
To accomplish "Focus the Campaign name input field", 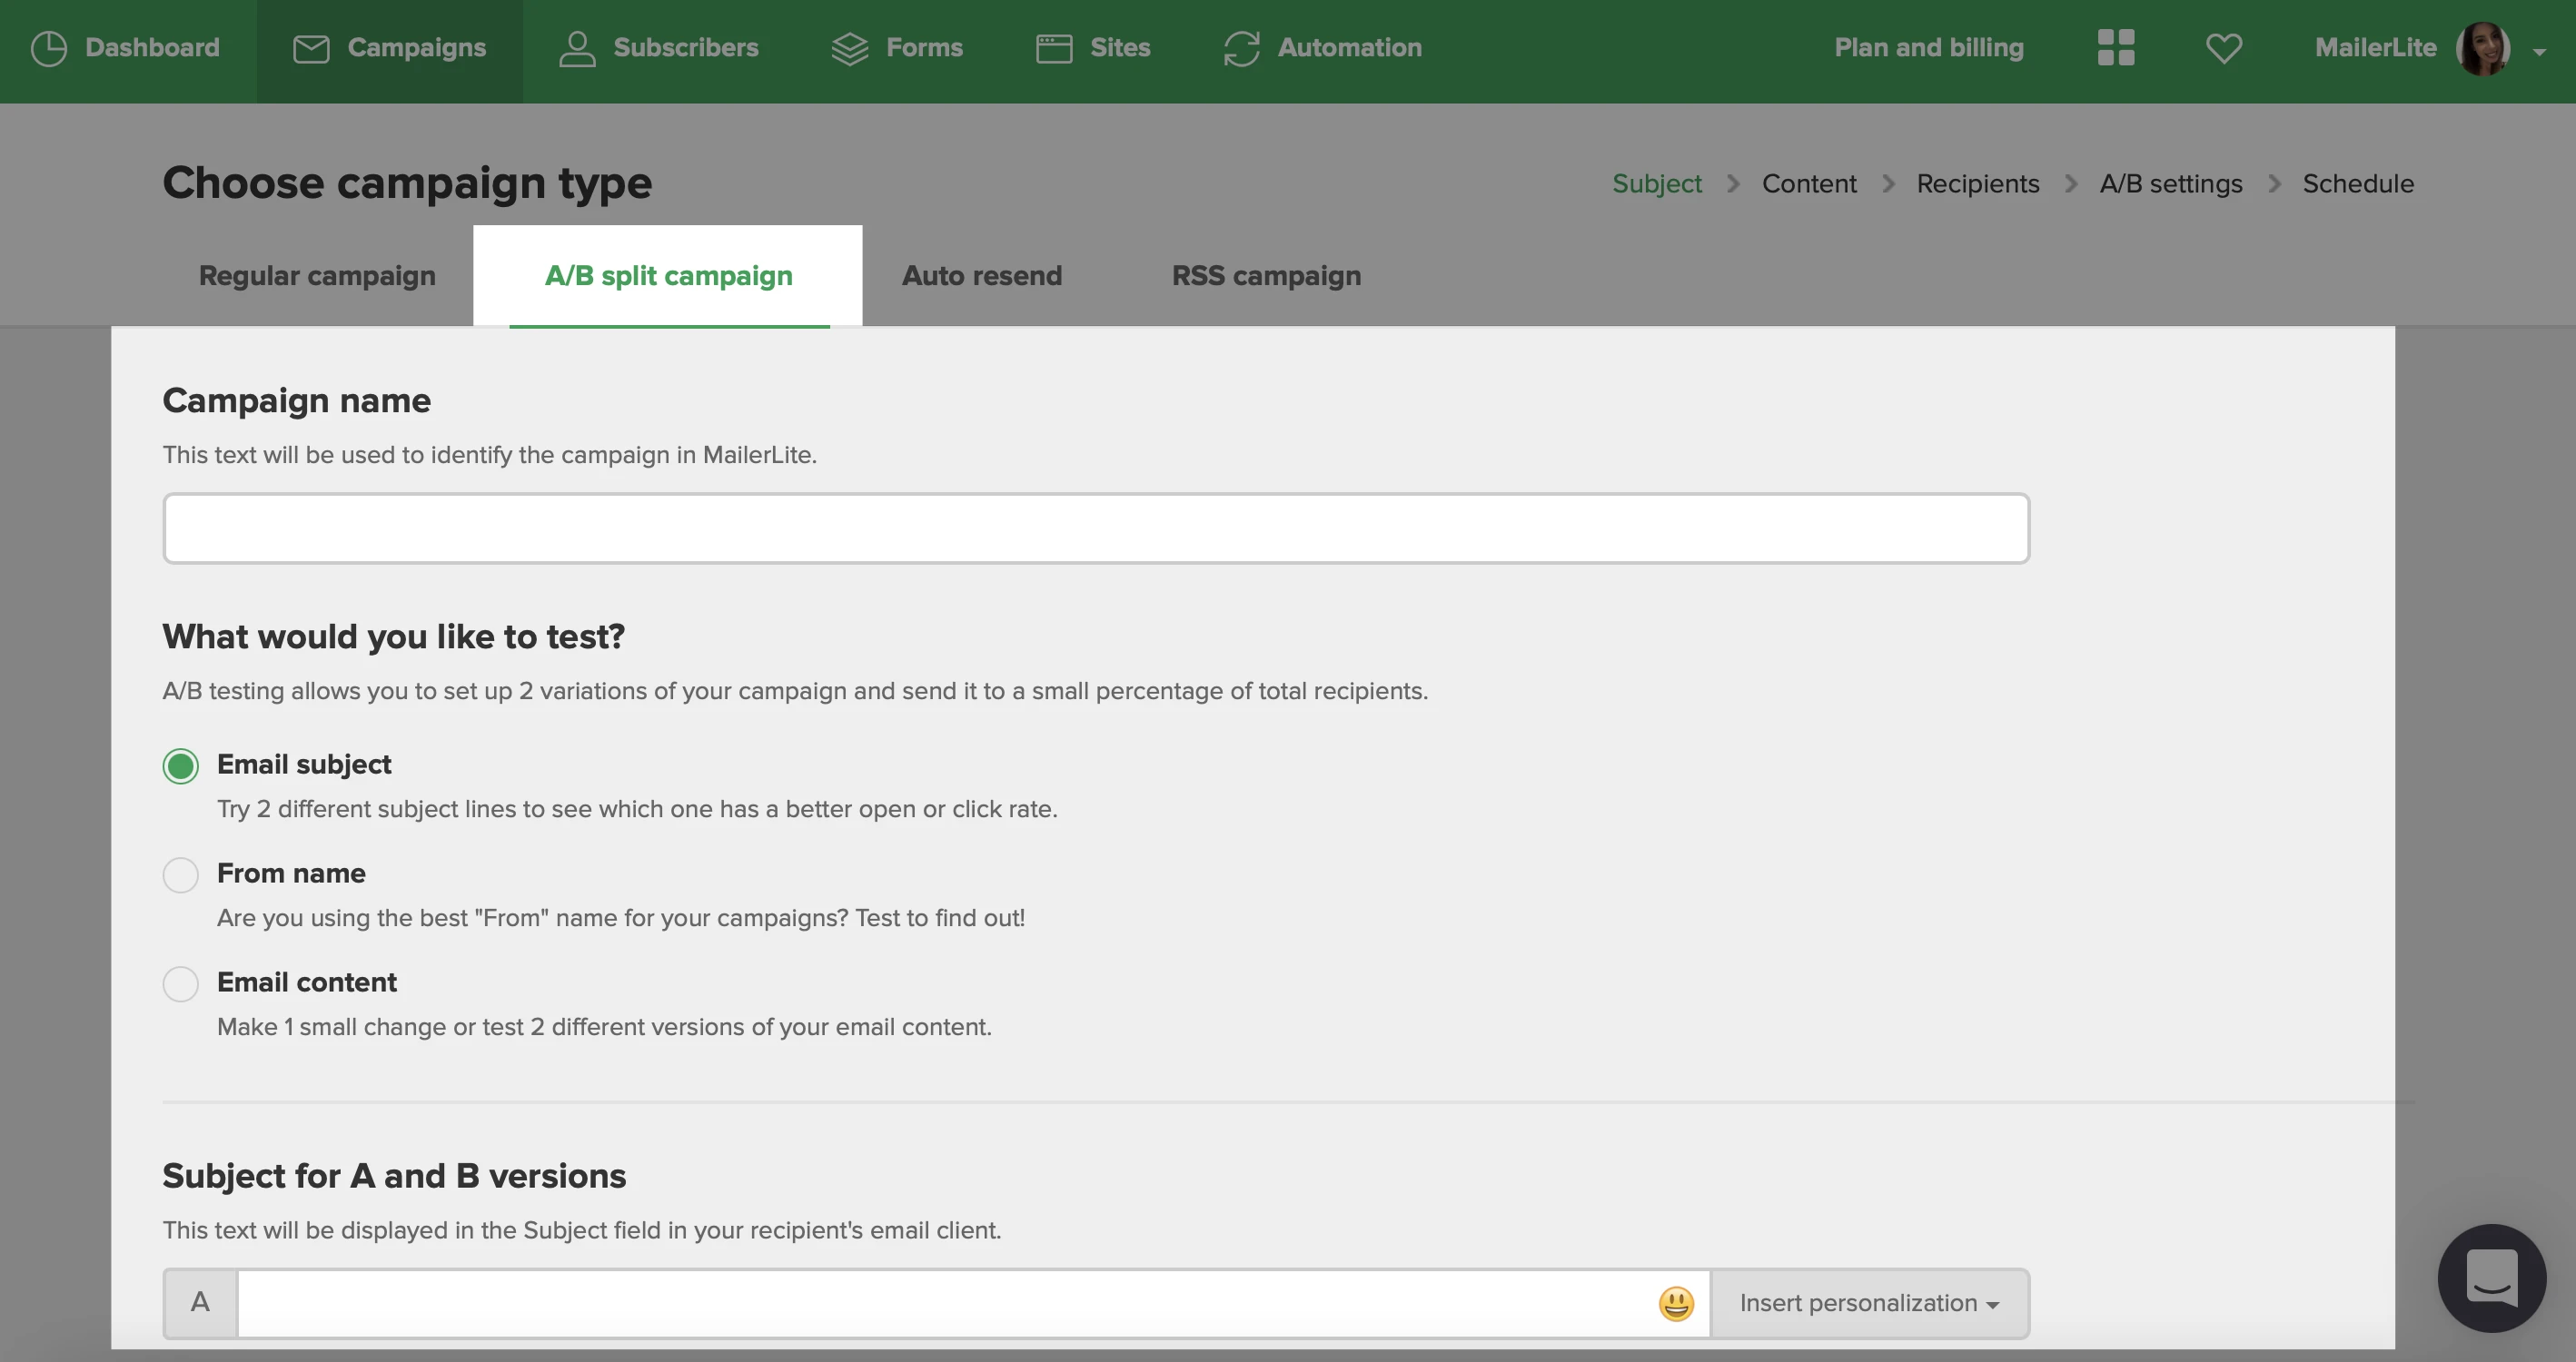I will [1096, 528].
